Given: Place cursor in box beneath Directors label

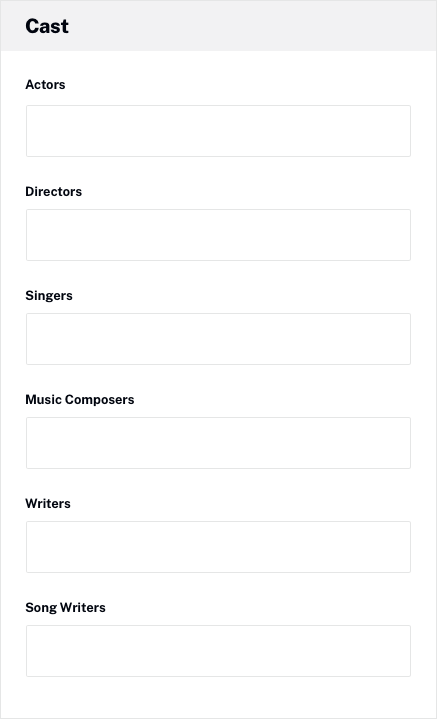Looking at the screenshot, I should (218, 235).
